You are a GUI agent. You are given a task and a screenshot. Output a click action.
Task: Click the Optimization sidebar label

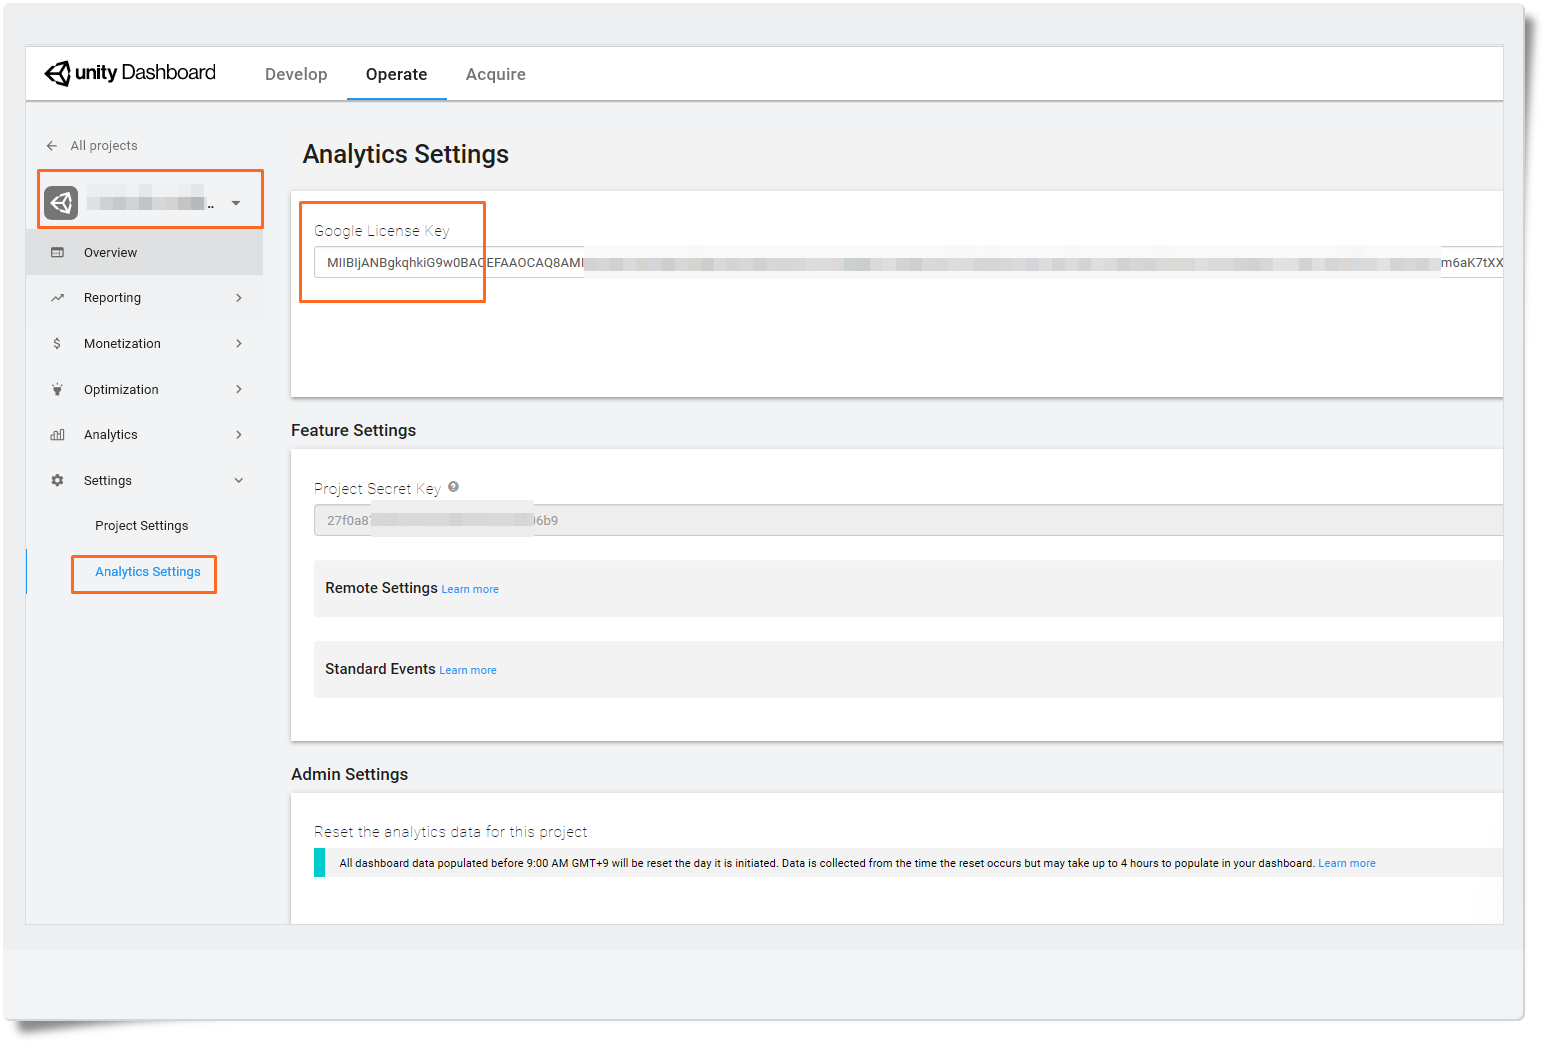[121, 390]
